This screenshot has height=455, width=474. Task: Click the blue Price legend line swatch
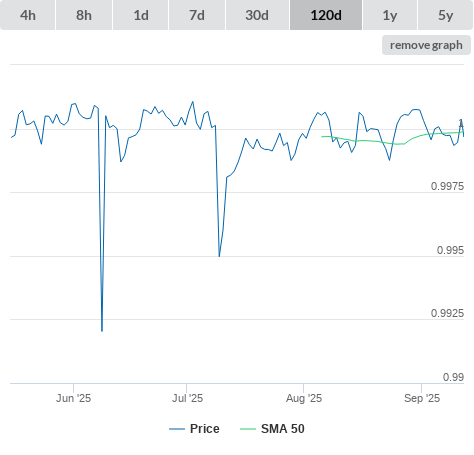coord(177,429)
